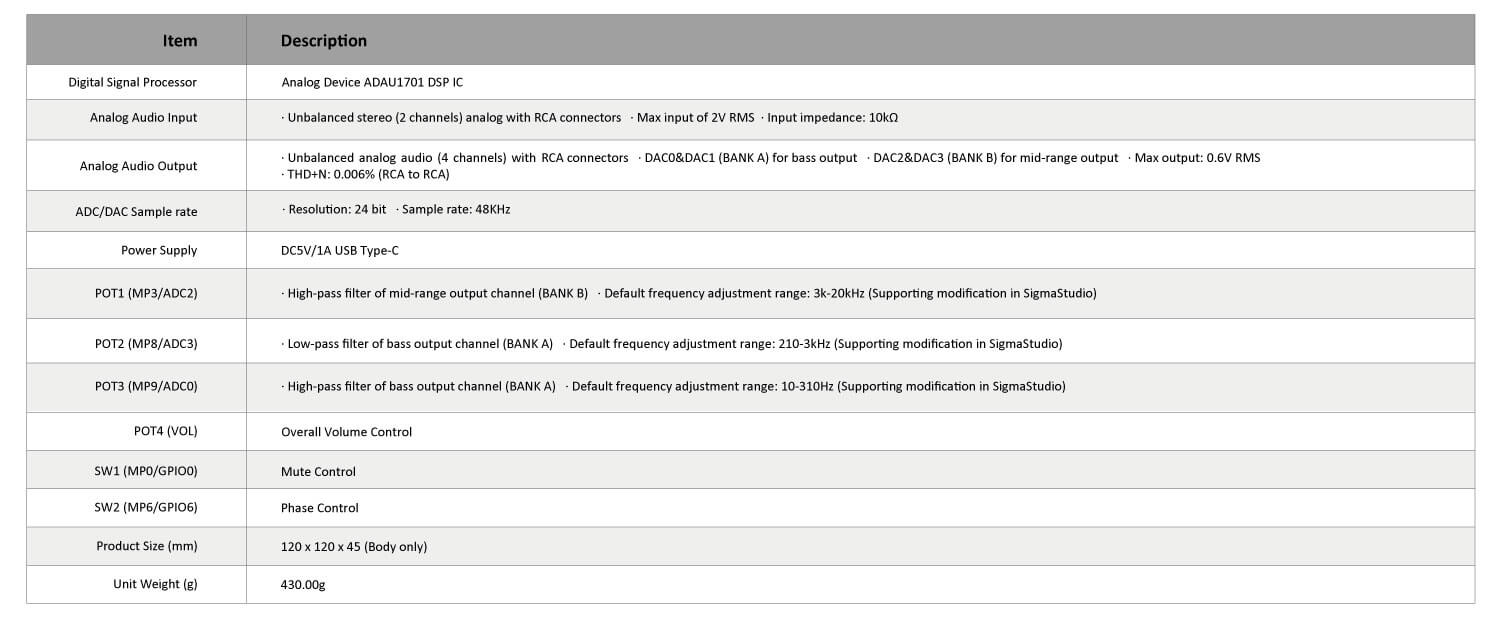The width and height of the screenshot is (1495, 623).
Task: Click the THD+N 0.006% specification line
Action: coord(365,174)
